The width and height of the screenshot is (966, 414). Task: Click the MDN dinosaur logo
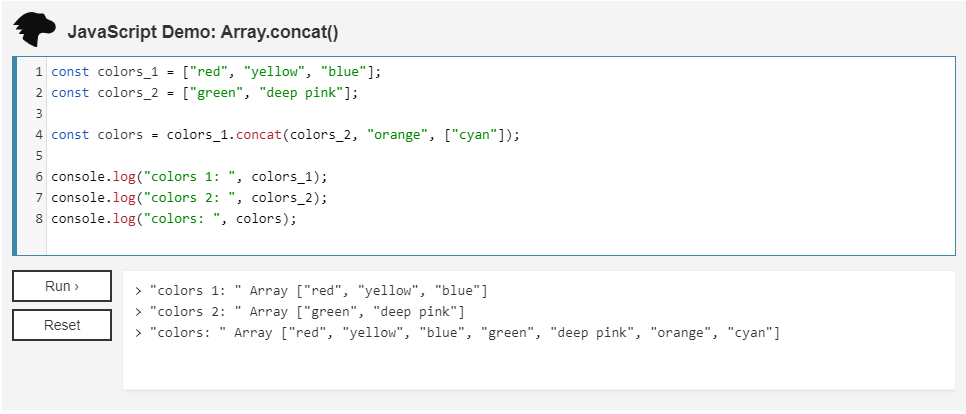pos(35,30)
